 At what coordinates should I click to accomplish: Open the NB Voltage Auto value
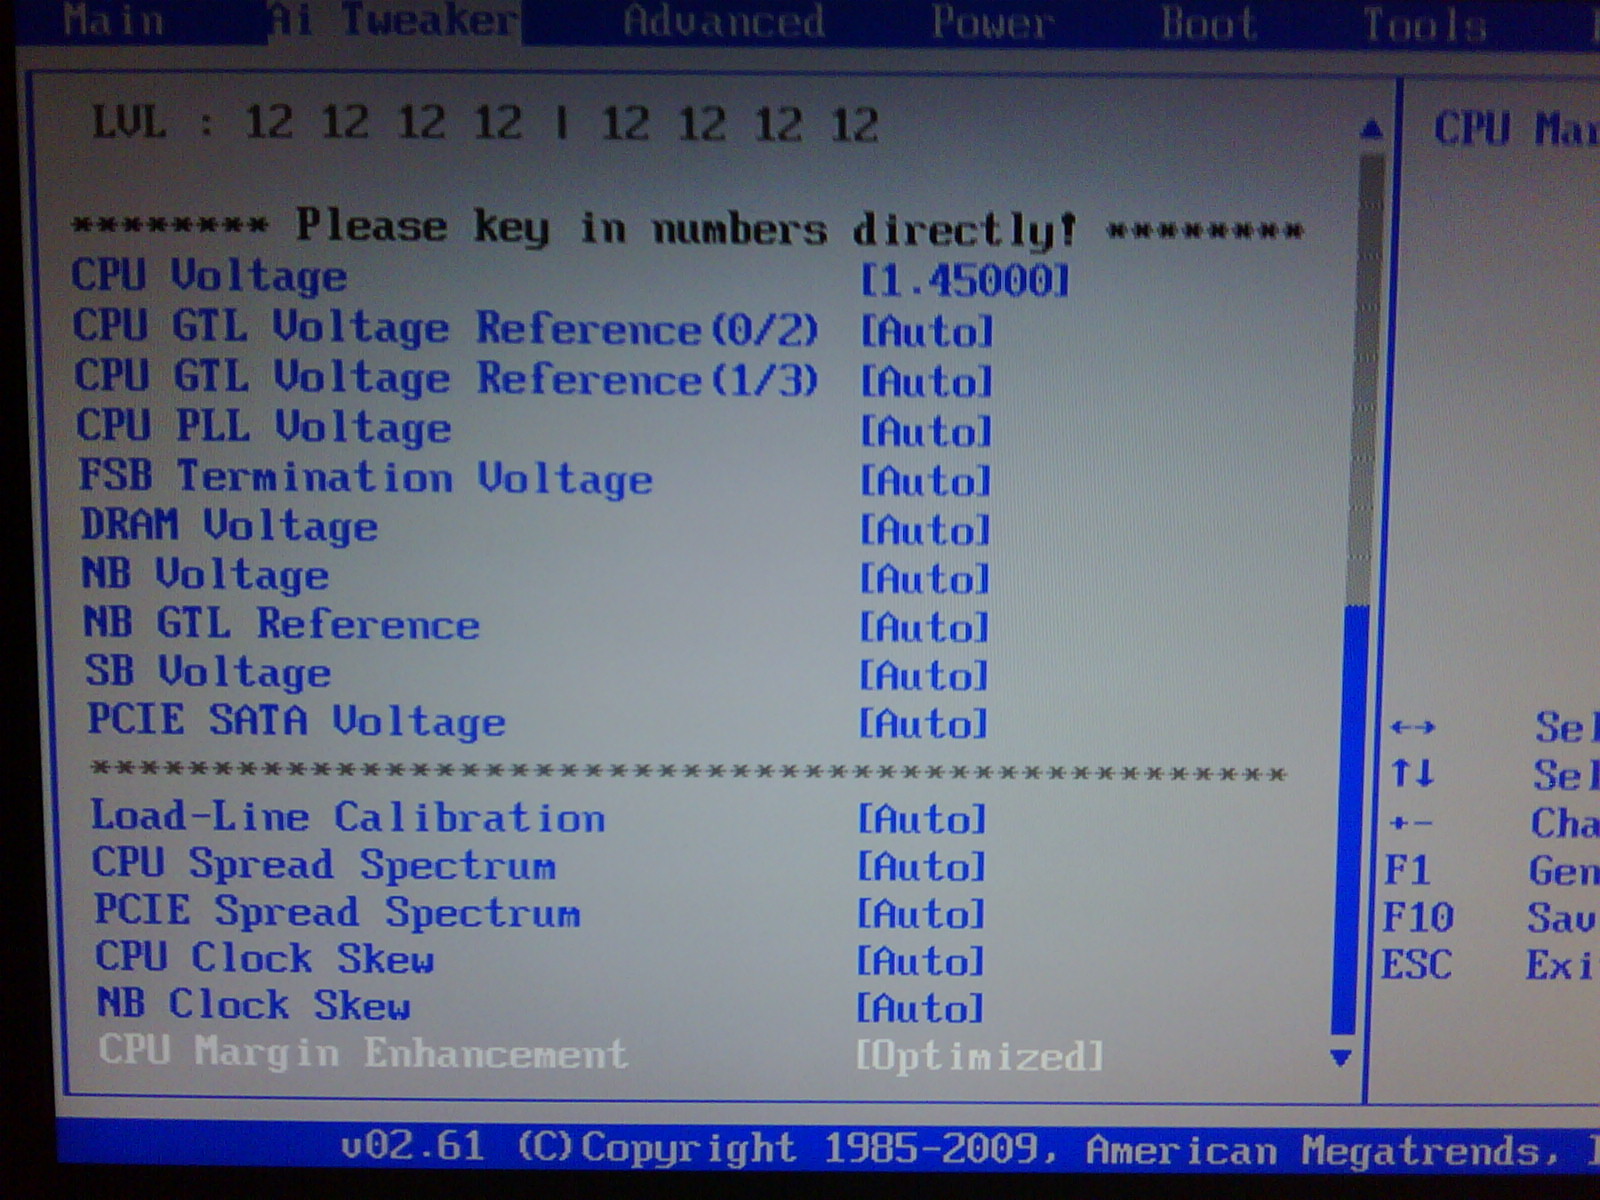[925, 578]
